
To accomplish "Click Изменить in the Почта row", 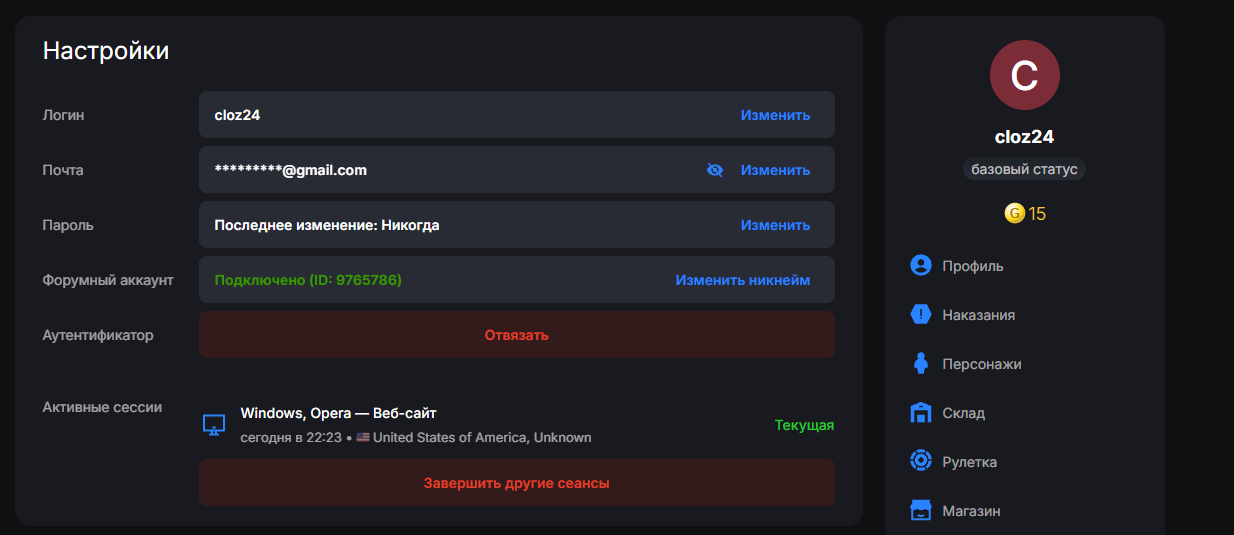I will (775, 170).
